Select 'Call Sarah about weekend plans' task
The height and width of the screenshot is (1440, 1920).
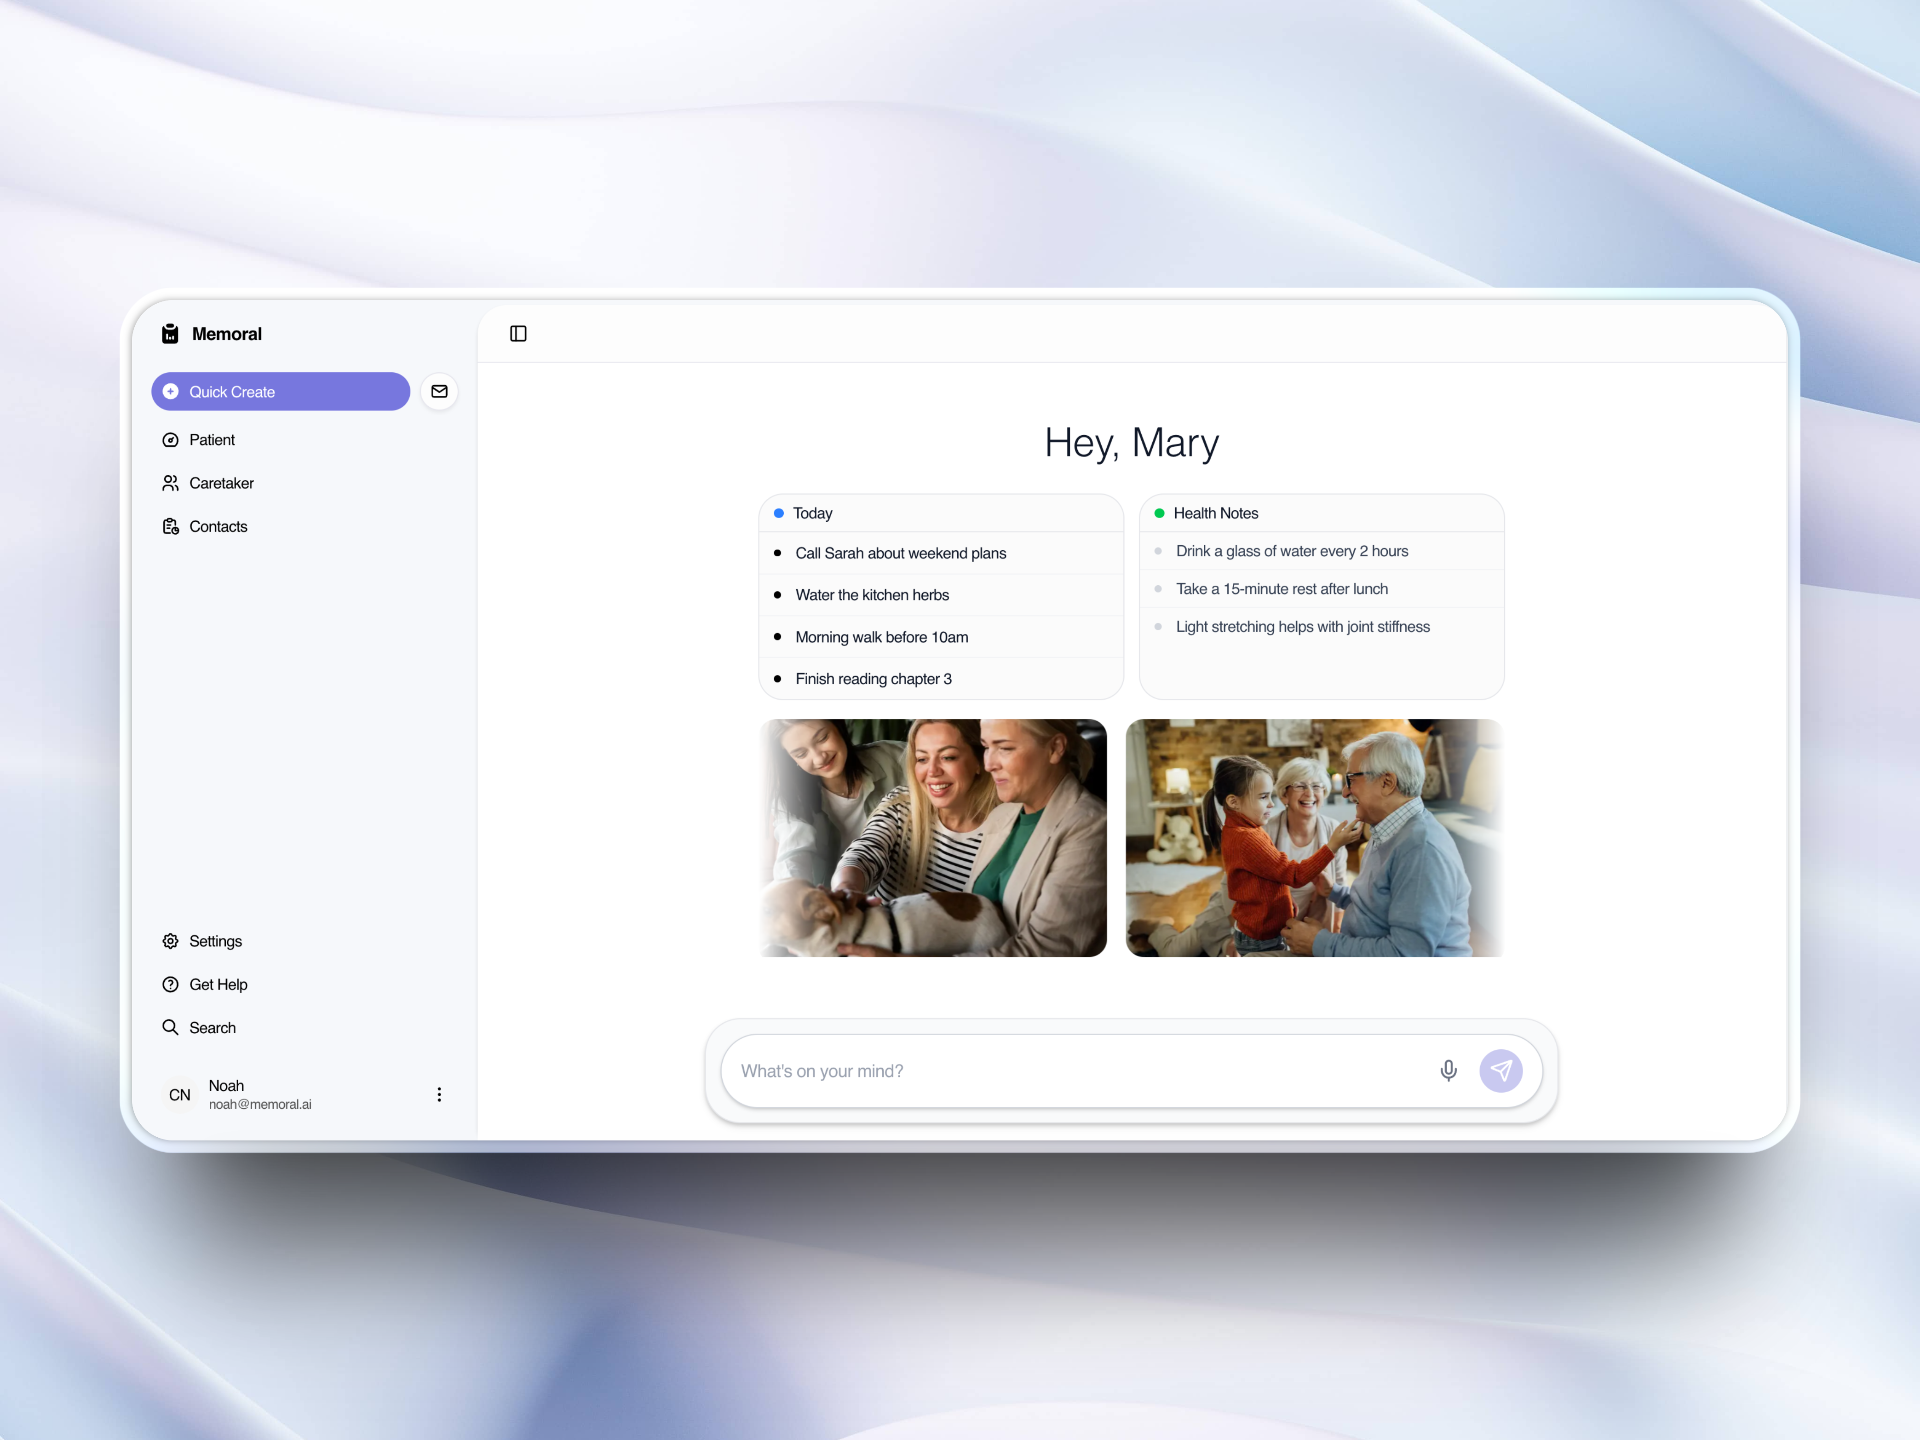click(x=900, y=553)
